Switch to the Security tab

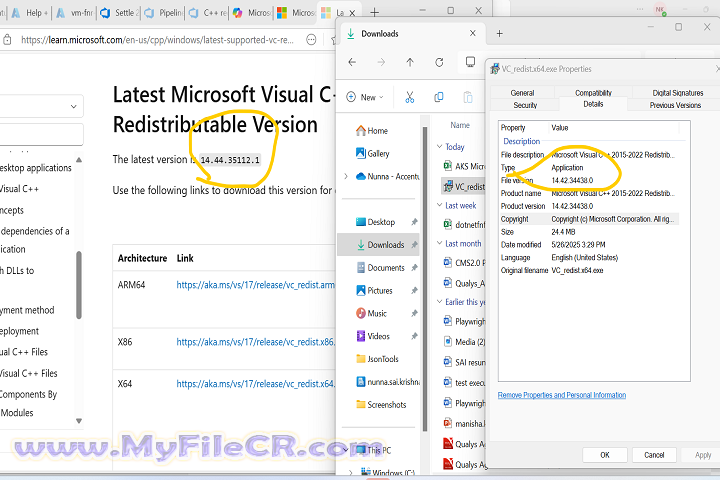click(525, 105)
